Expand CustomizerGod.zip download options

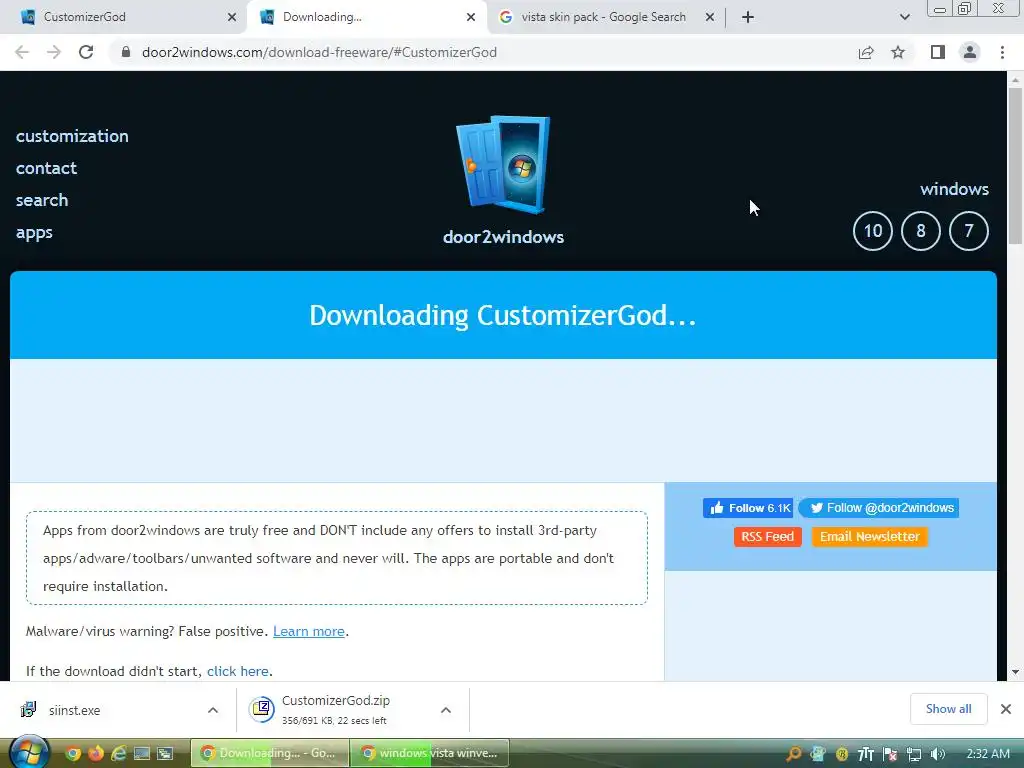pyautogui.click(x=445, y=710)
